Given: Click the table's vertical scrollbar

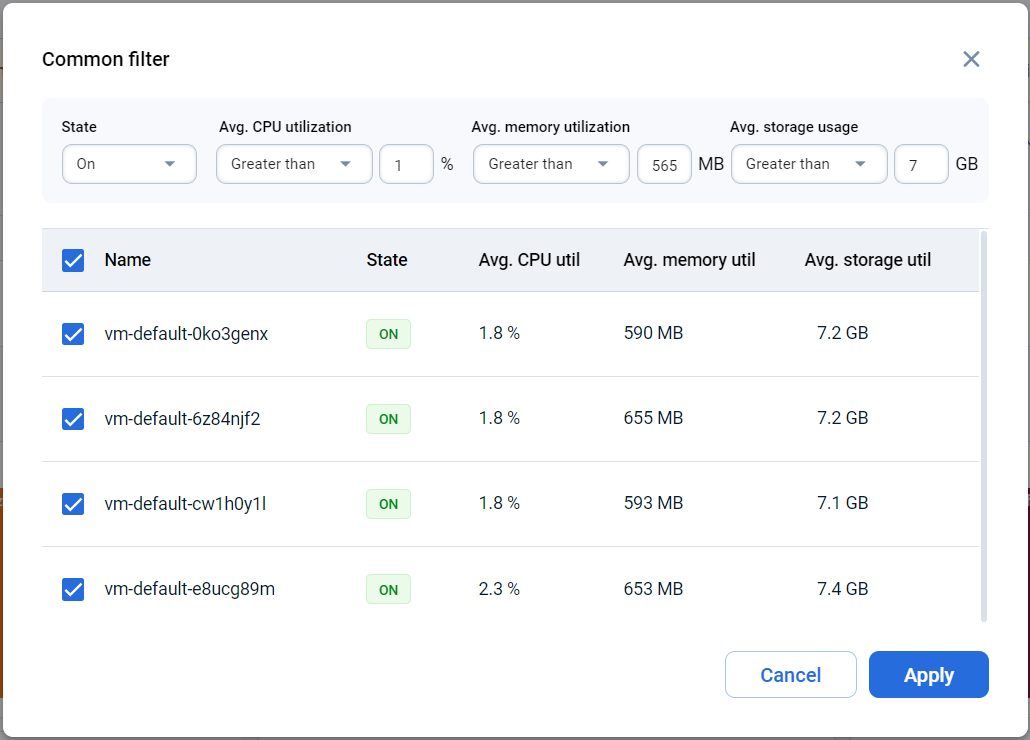Looking at the screenshot, I should (983, 425).
